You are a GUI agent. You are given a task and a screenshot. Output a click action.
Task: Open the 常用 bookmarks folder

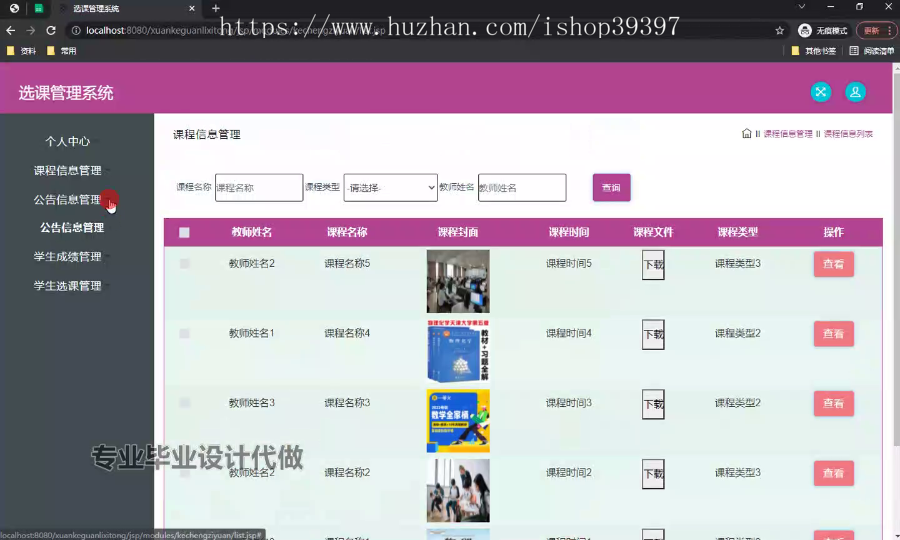point(61,50)
